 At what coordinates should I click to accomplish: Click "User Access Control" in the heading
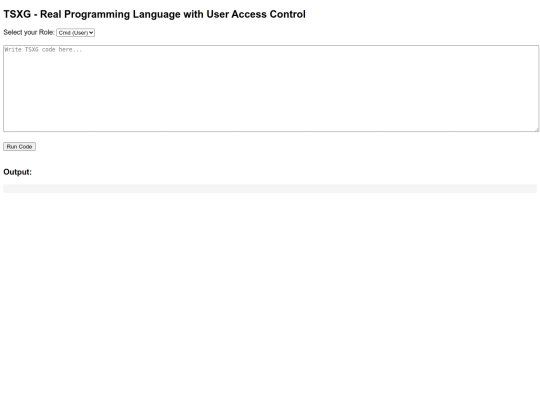[x=256, y=14]
